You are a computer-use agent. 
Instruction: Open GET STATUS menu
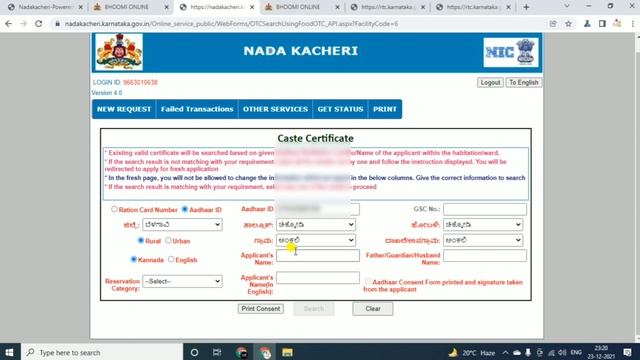point(340,109)
